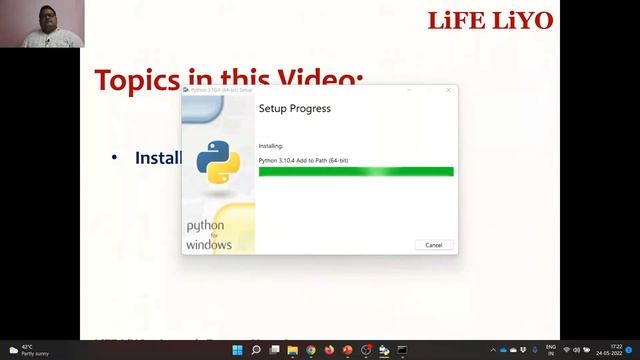Click the presenter webcam thumbnail
The image size is (640, 360).
pos(42,24)
